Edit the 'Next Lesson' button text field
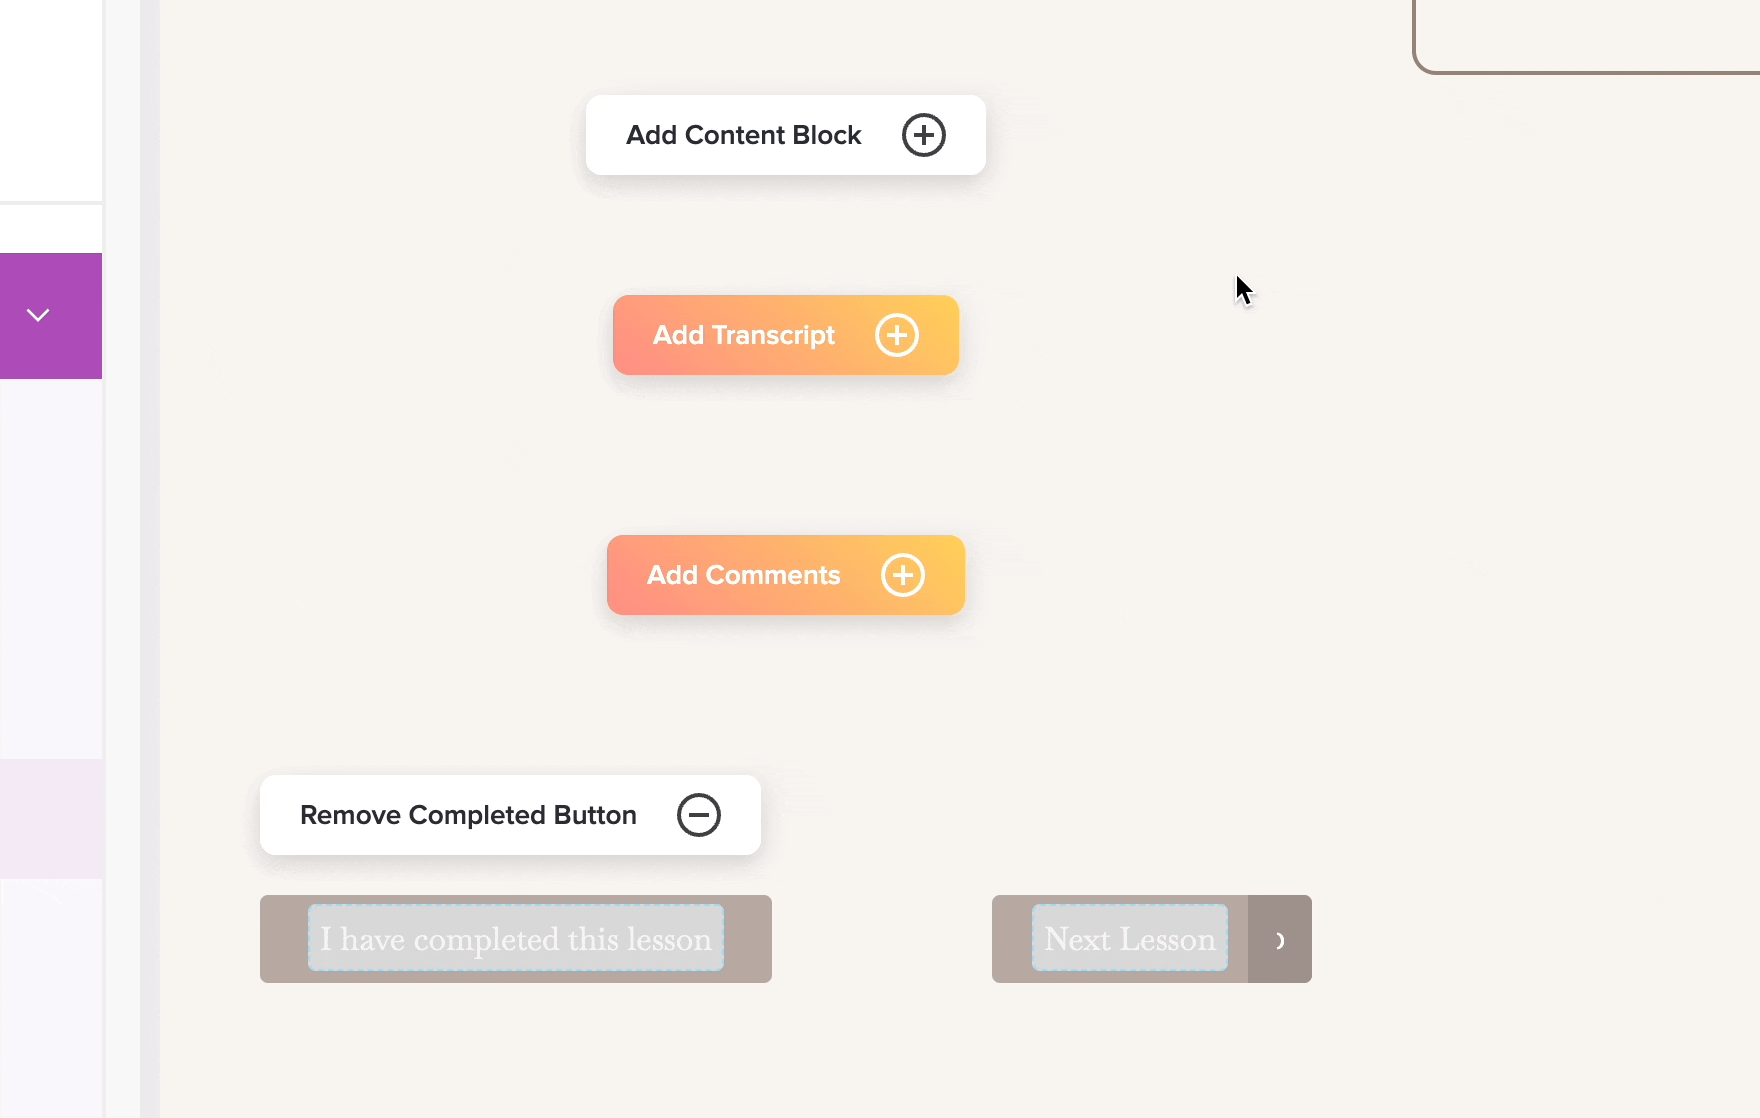The width and height of the screenshot is (1760, 1118). [1129, 939]
